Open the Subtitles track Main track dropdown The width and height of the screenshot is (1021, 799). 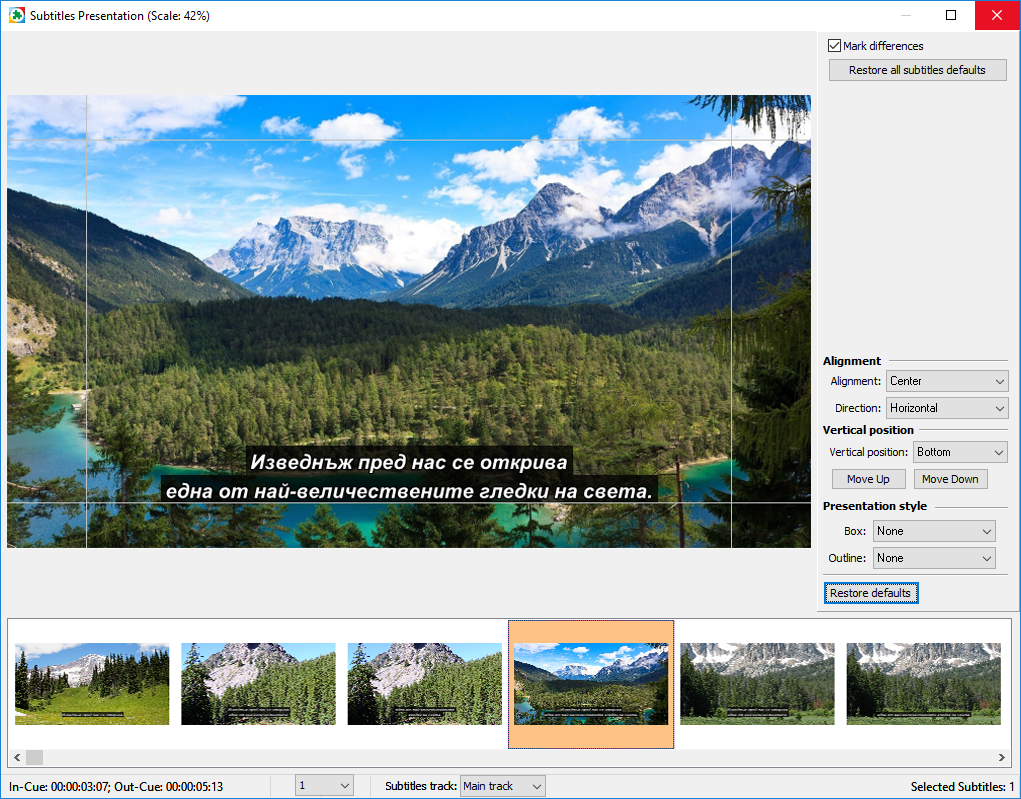point(502,786)
